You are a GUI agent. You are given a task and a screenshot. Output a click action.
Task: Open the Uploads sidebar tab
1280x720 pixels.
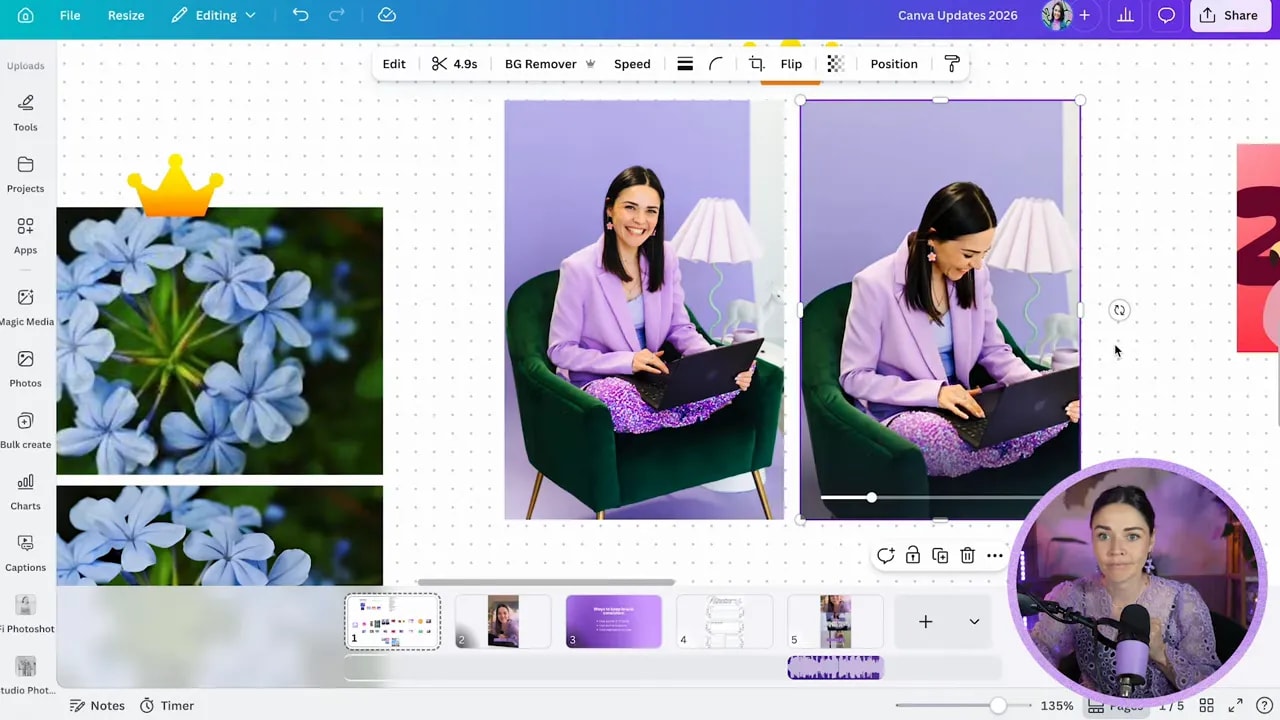(25, 65)
